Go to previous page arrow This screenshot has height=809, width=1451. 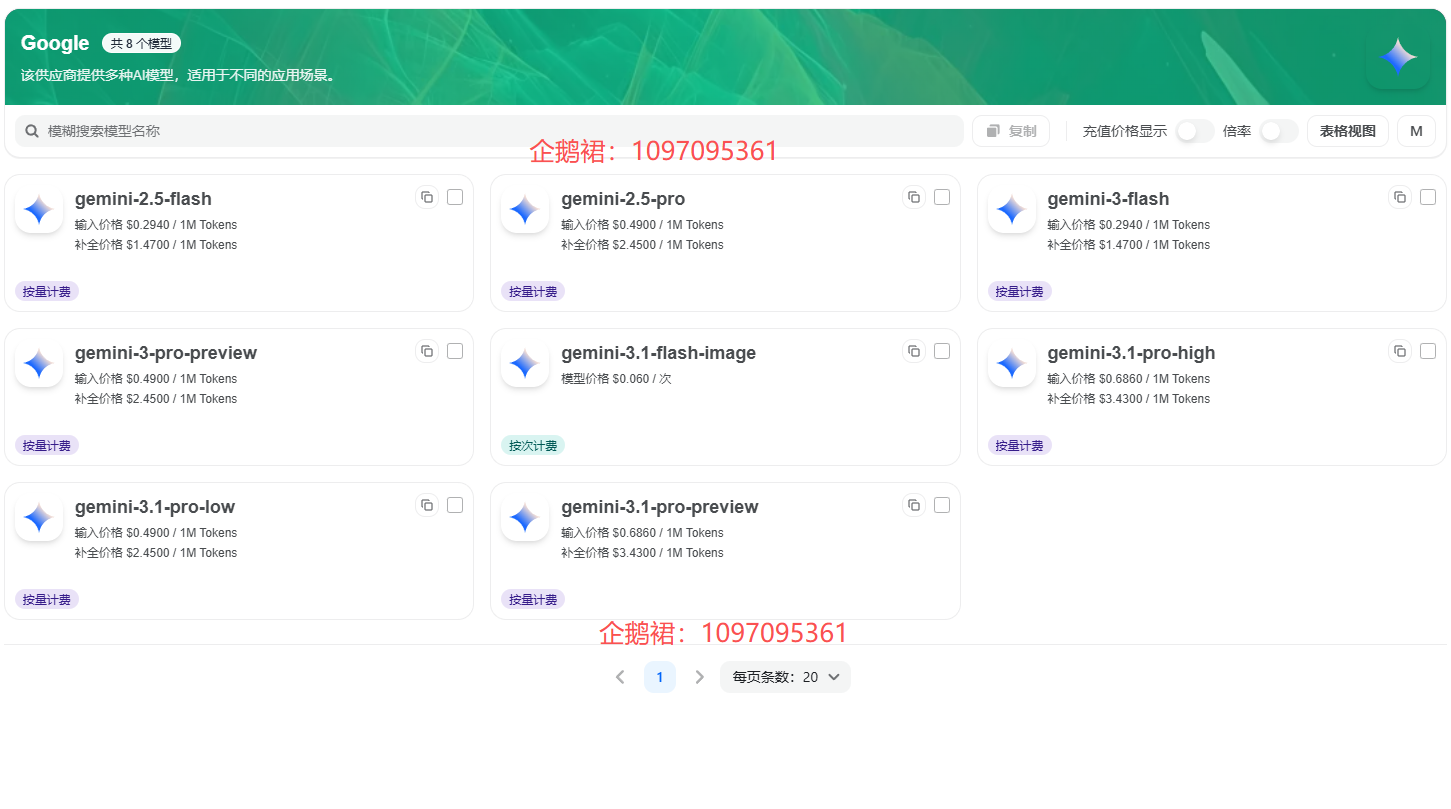pyautogui.click(x=620, y=677)
